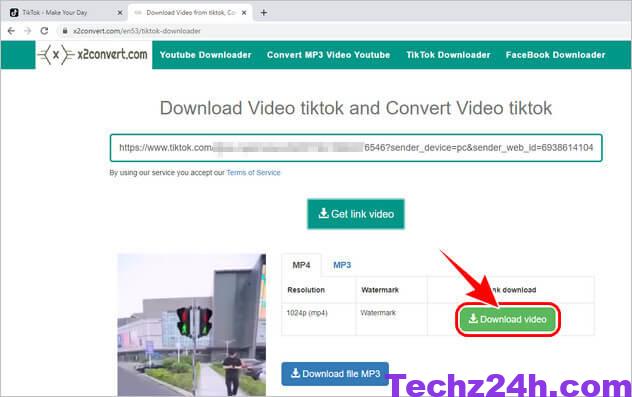Image resolution: width=632 pixels, height=397 pixels.
Task: Click the TikTok URL input field
Action: point(356,148)
